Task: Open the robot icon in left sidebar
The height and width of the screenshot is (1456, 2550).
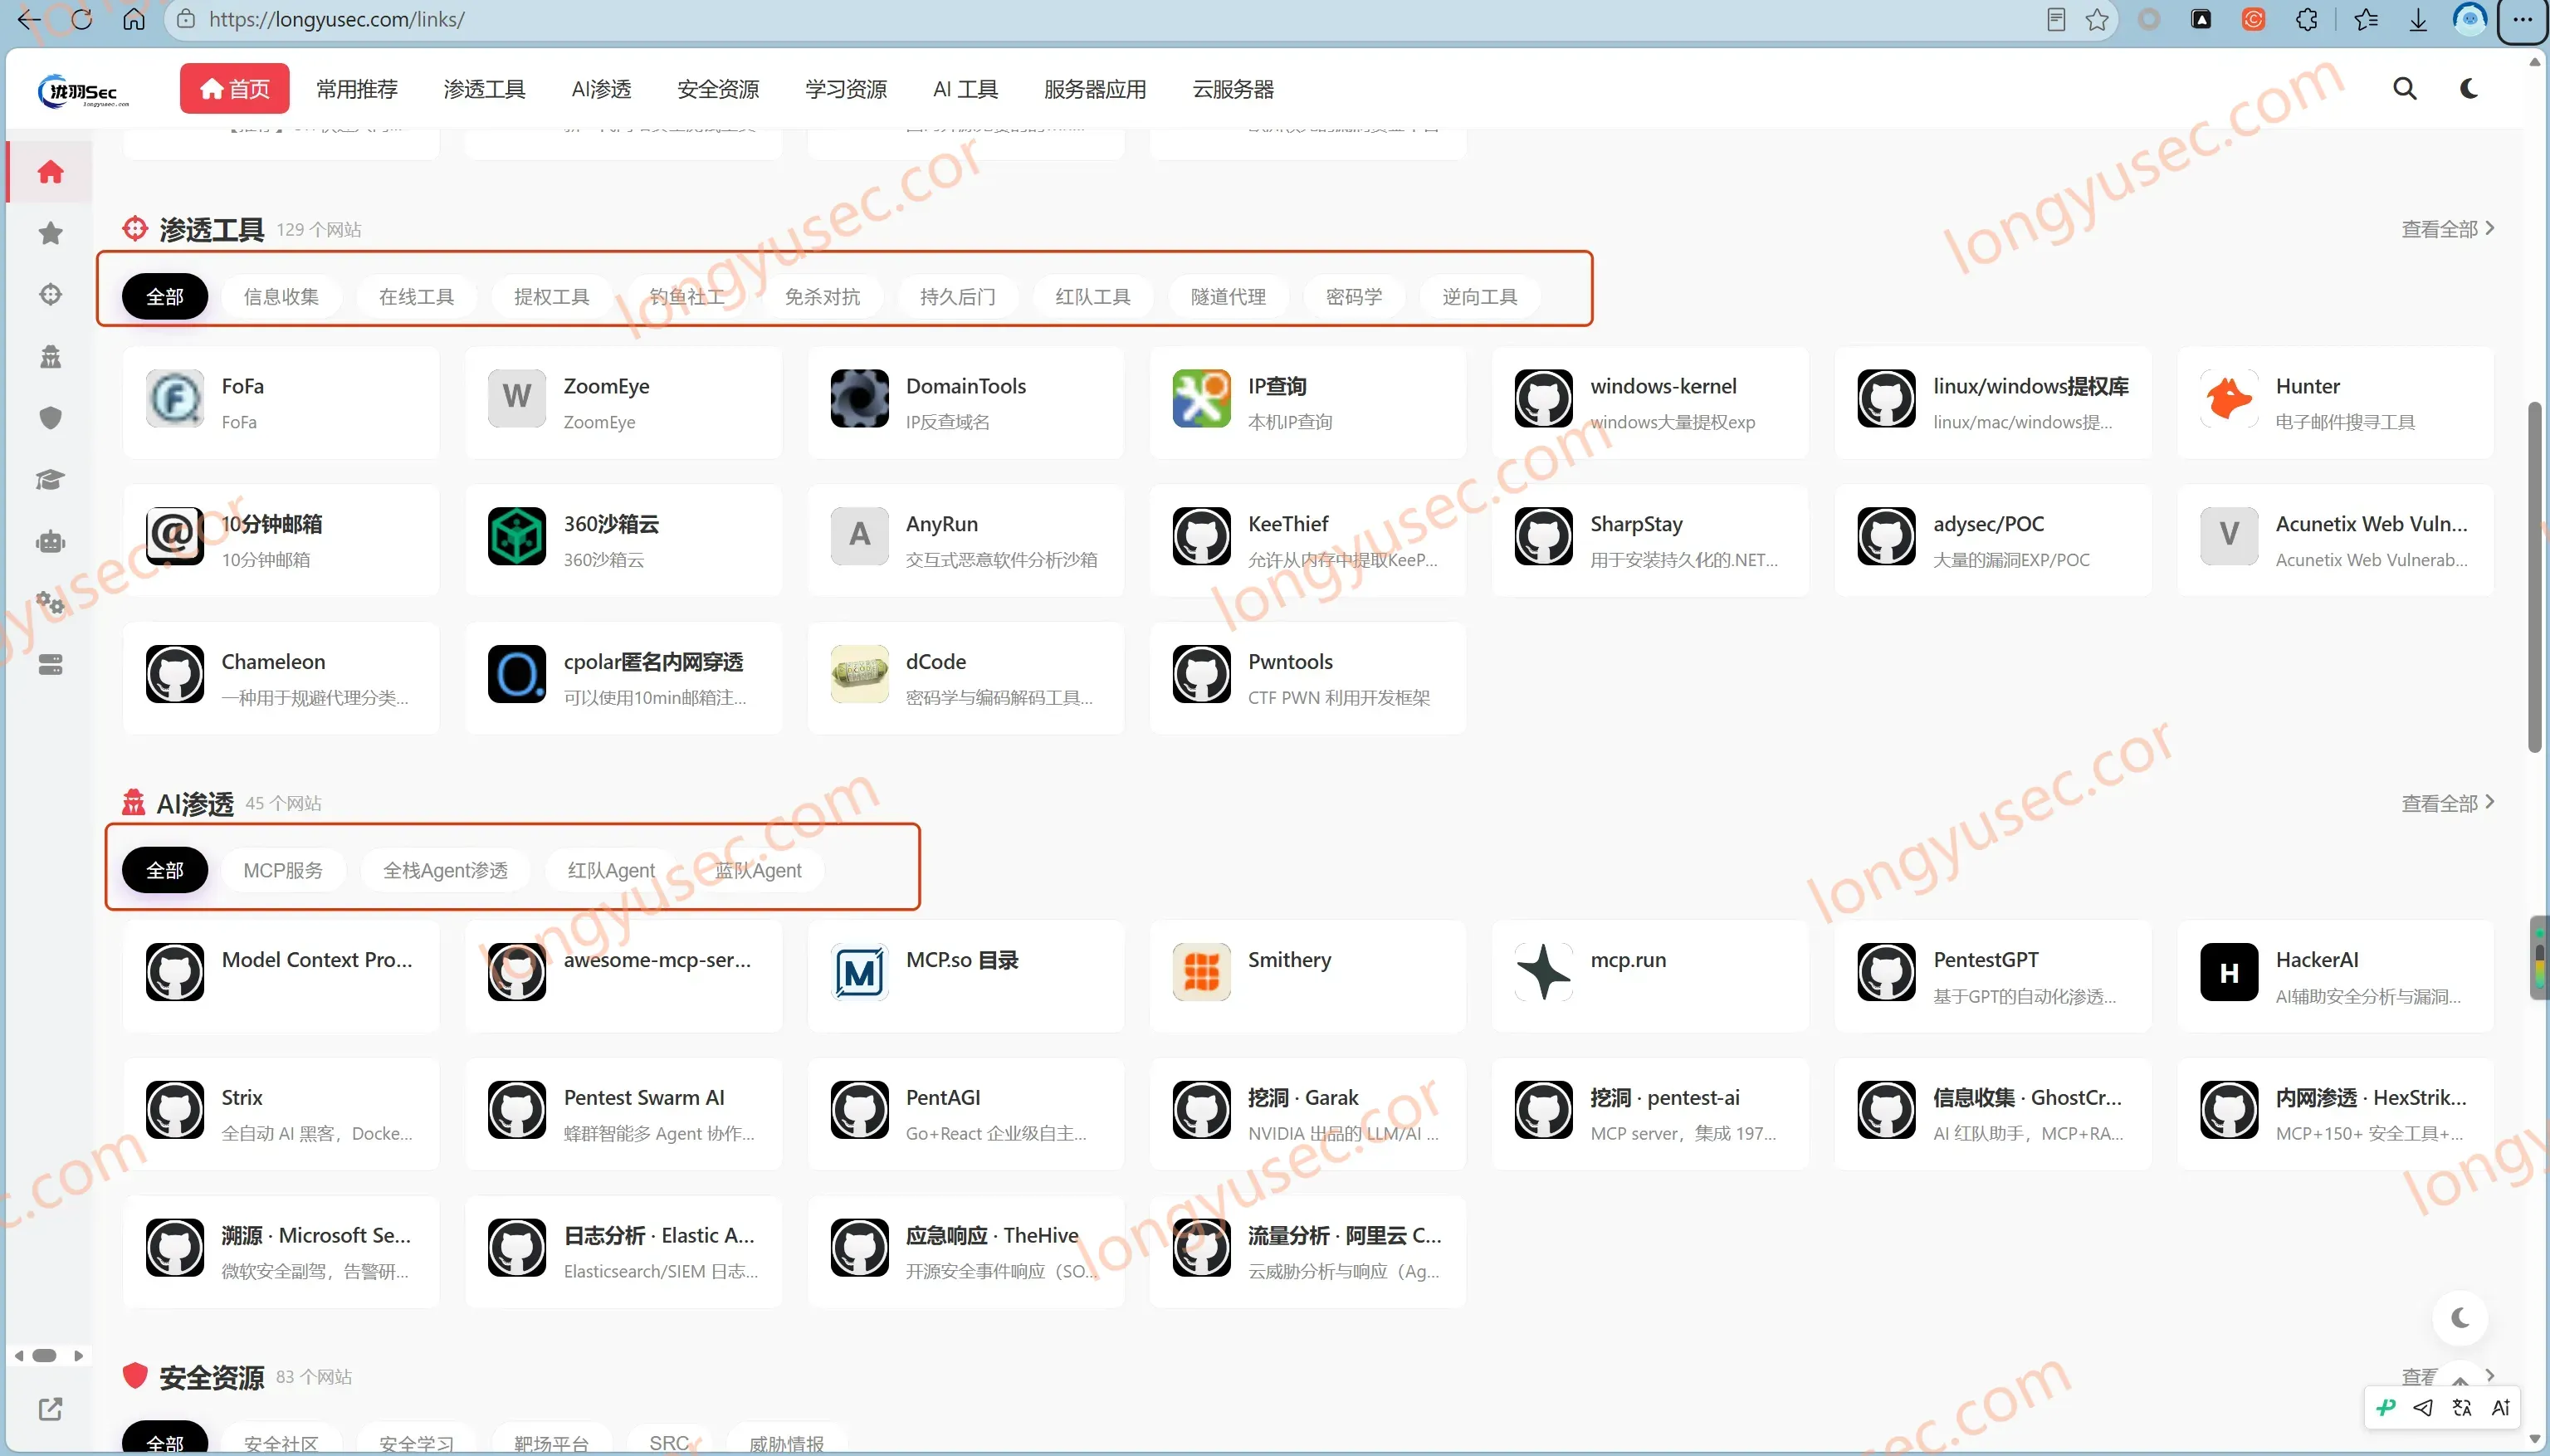Action: (50, 541)
